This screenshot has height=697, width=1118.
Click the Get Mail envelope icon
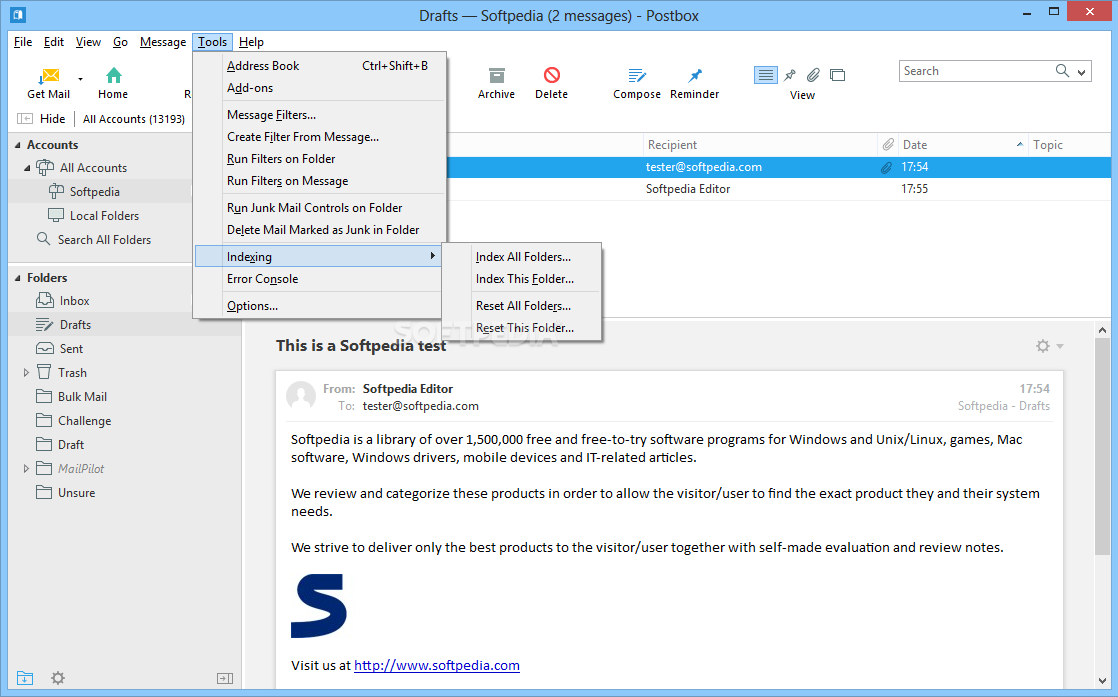point(50,75)
